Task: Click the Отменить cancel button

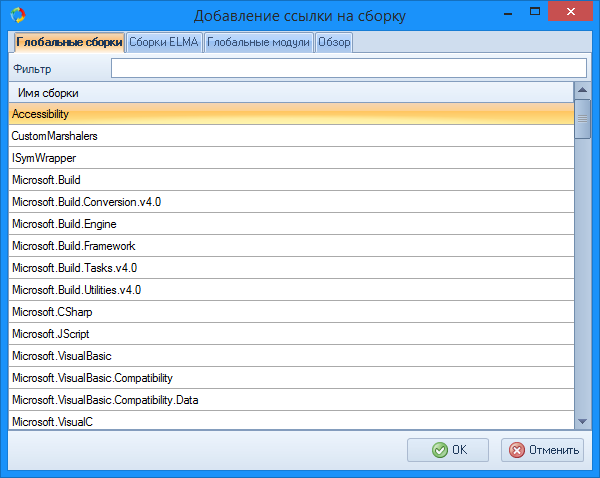Action: pyautogui.click(x=543, y=450)
